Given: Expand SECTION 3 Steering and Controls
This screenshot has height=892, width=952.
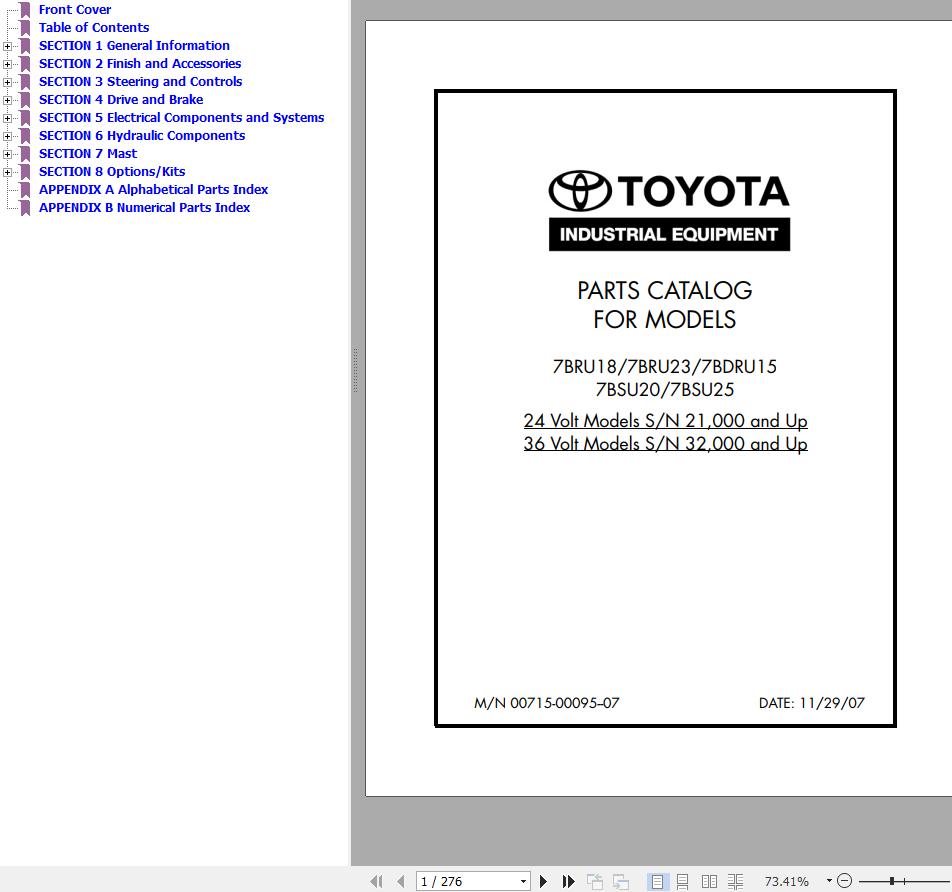Looking at the screenshot, I should point(7,82).
